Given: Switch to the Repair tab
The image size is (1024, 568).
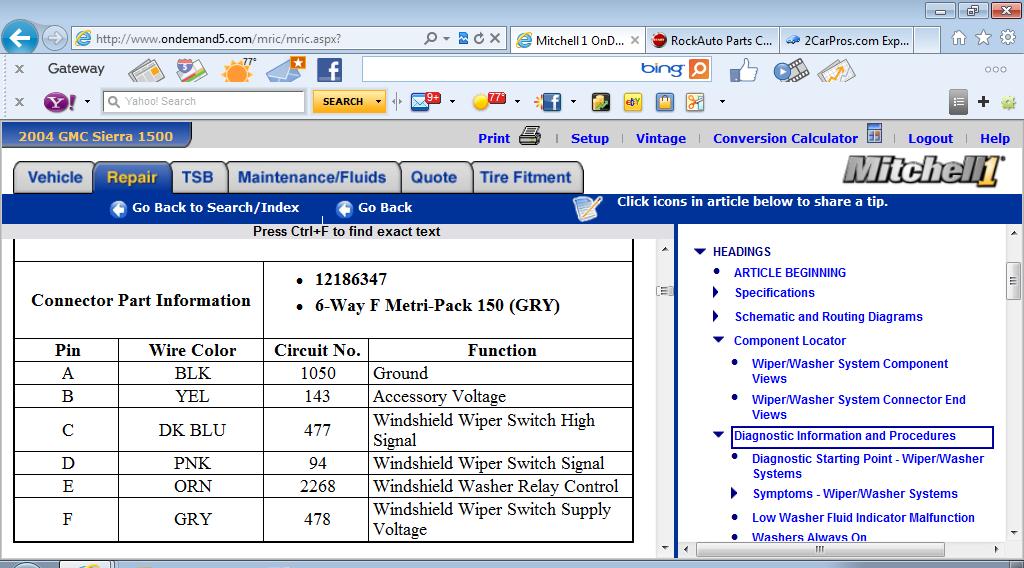Looking at the screenshot, I should (132, 178).
